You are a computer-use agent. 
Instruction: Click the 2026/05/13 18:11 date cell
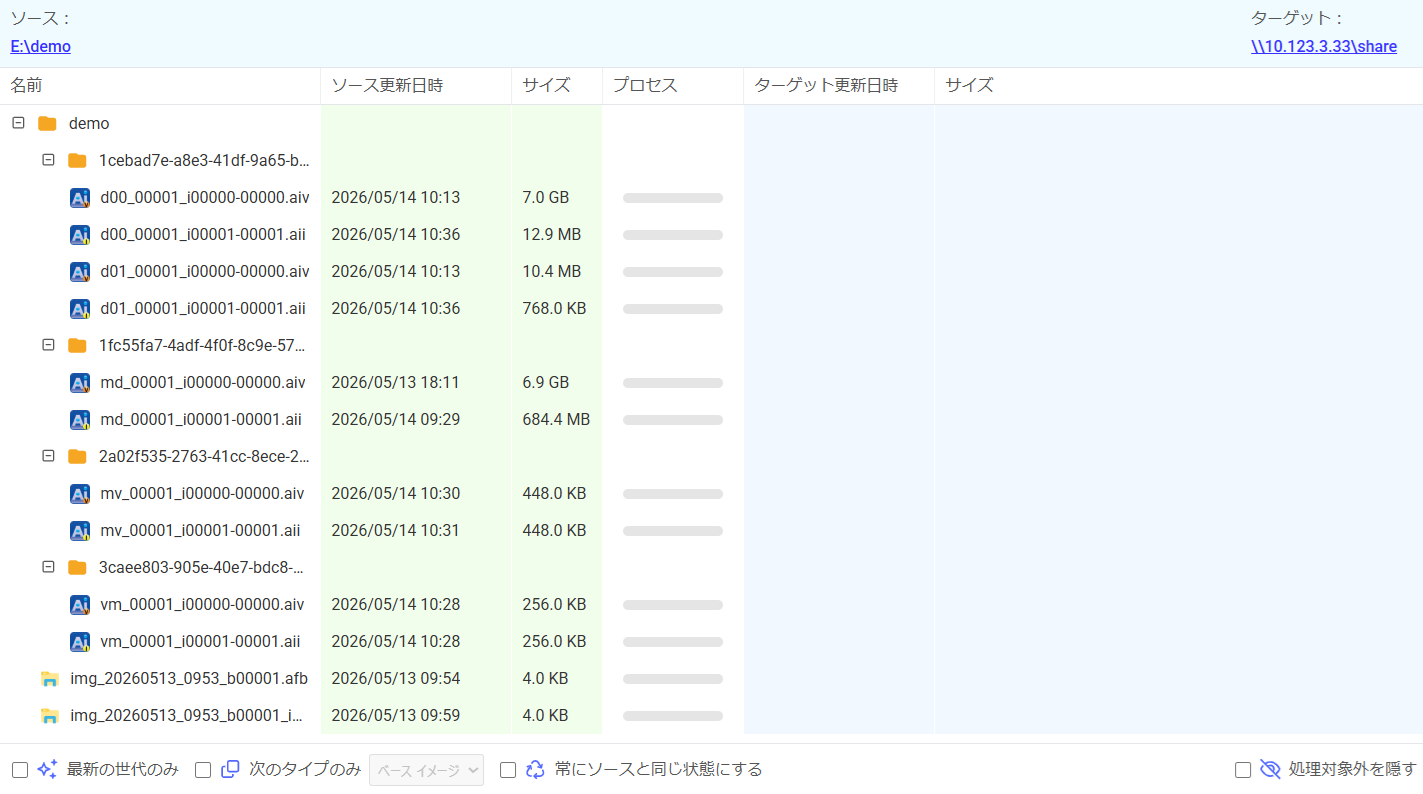click(396, 383)
